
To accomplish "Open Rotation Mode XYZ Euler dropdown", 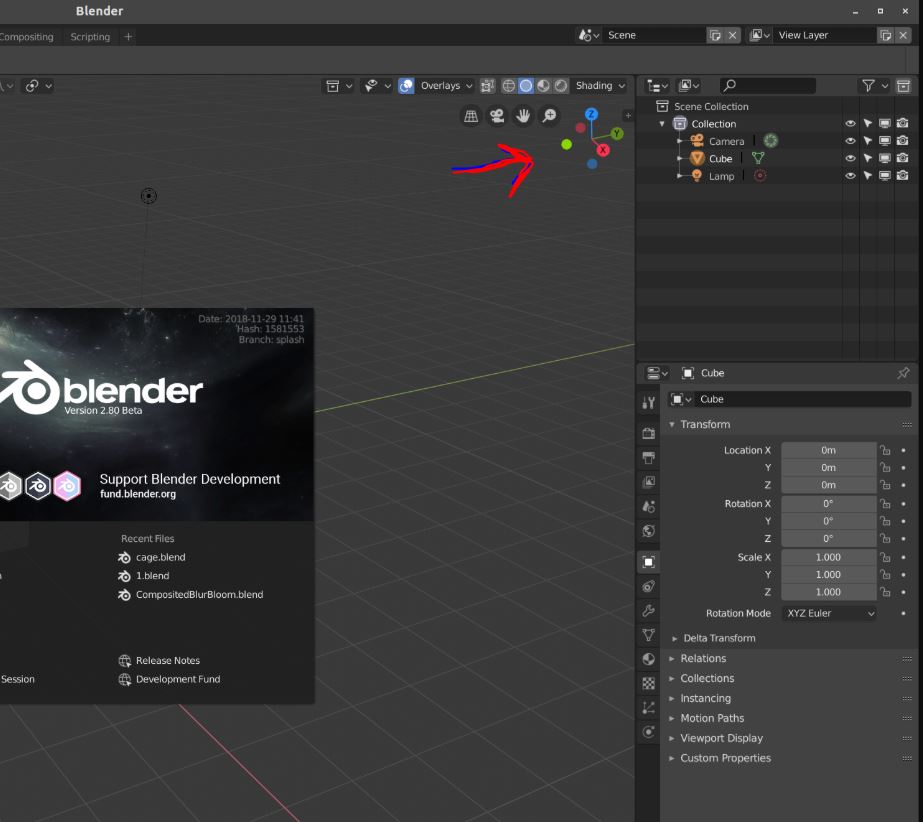I will [829, 614].
